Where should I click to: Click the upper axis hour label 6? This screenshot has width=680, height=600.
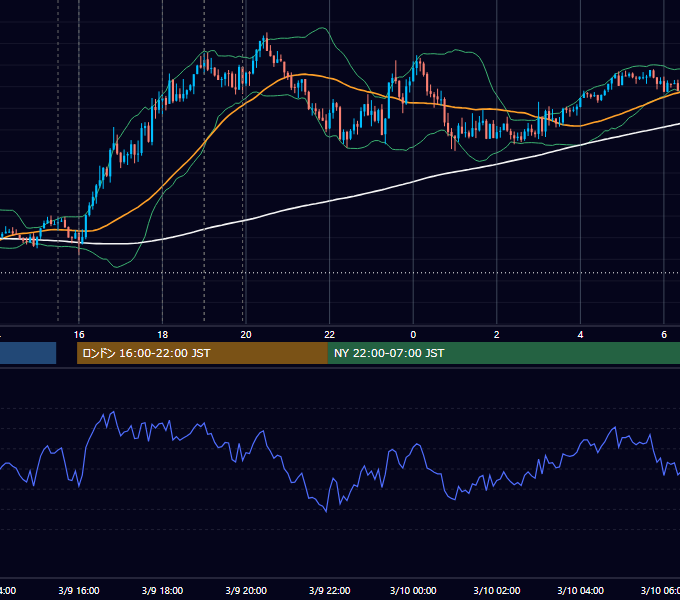click(664, 335)
